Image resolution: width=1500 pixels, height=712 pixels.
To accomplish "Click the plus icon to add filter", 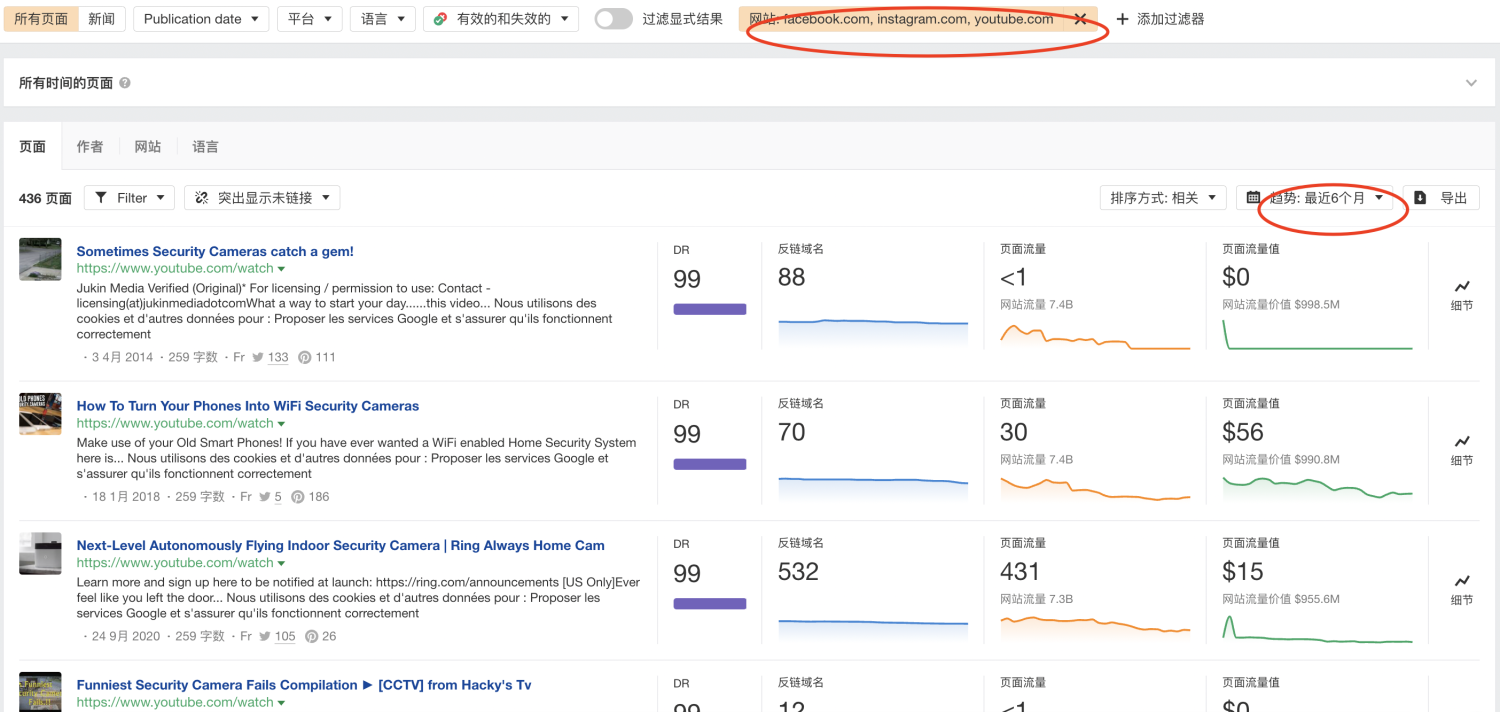I will (x=1122, y=19).
